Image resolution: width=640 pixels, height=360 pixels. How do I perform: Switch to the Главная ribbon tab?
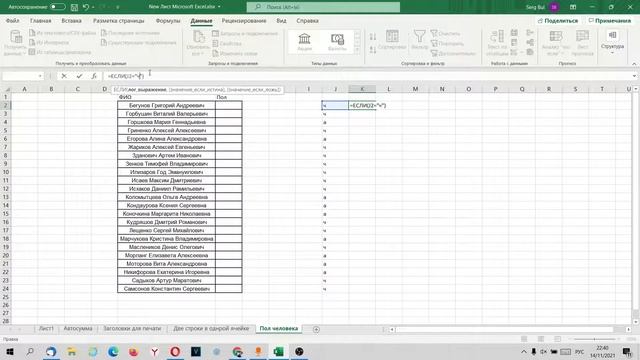pos(41,20)
